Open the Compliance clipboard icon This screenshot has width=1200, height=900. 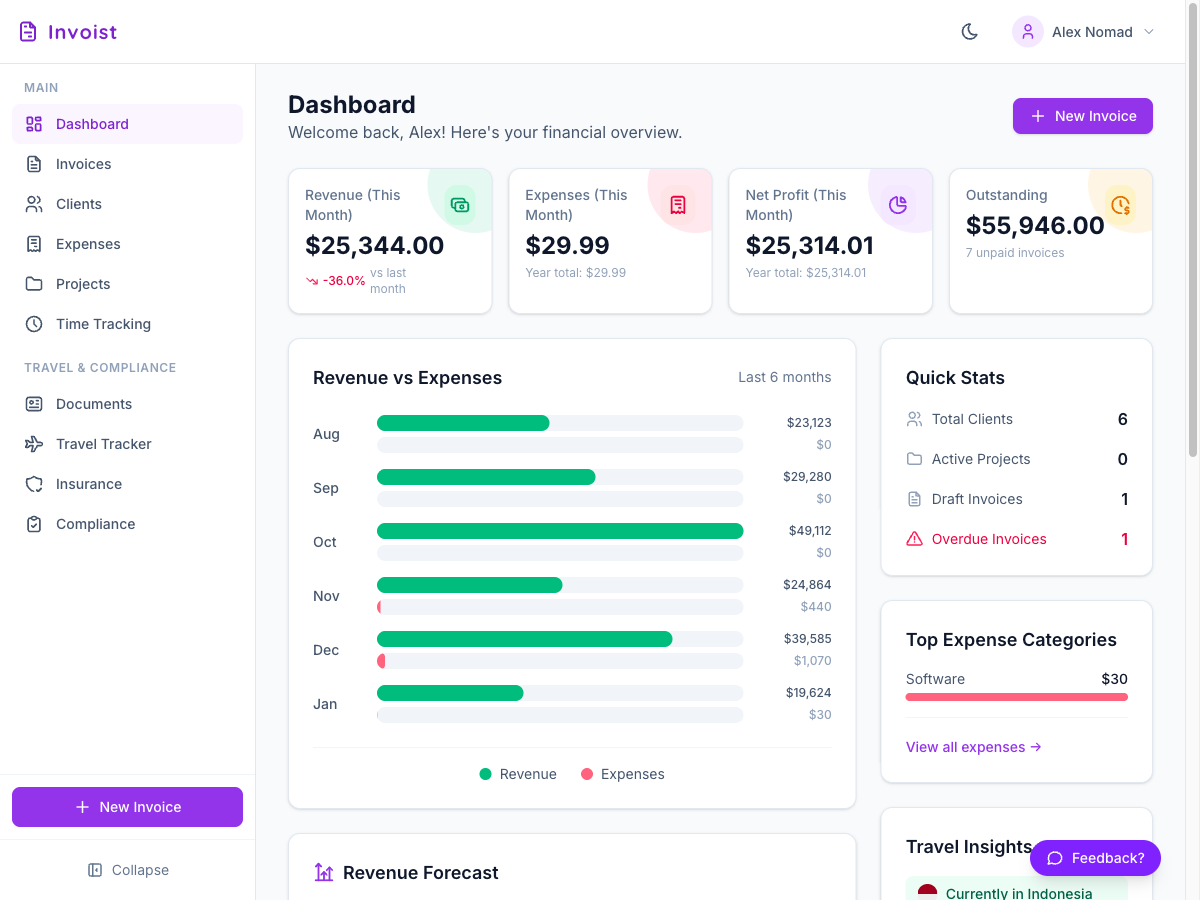pyautogui.click(x=34, y=524)
